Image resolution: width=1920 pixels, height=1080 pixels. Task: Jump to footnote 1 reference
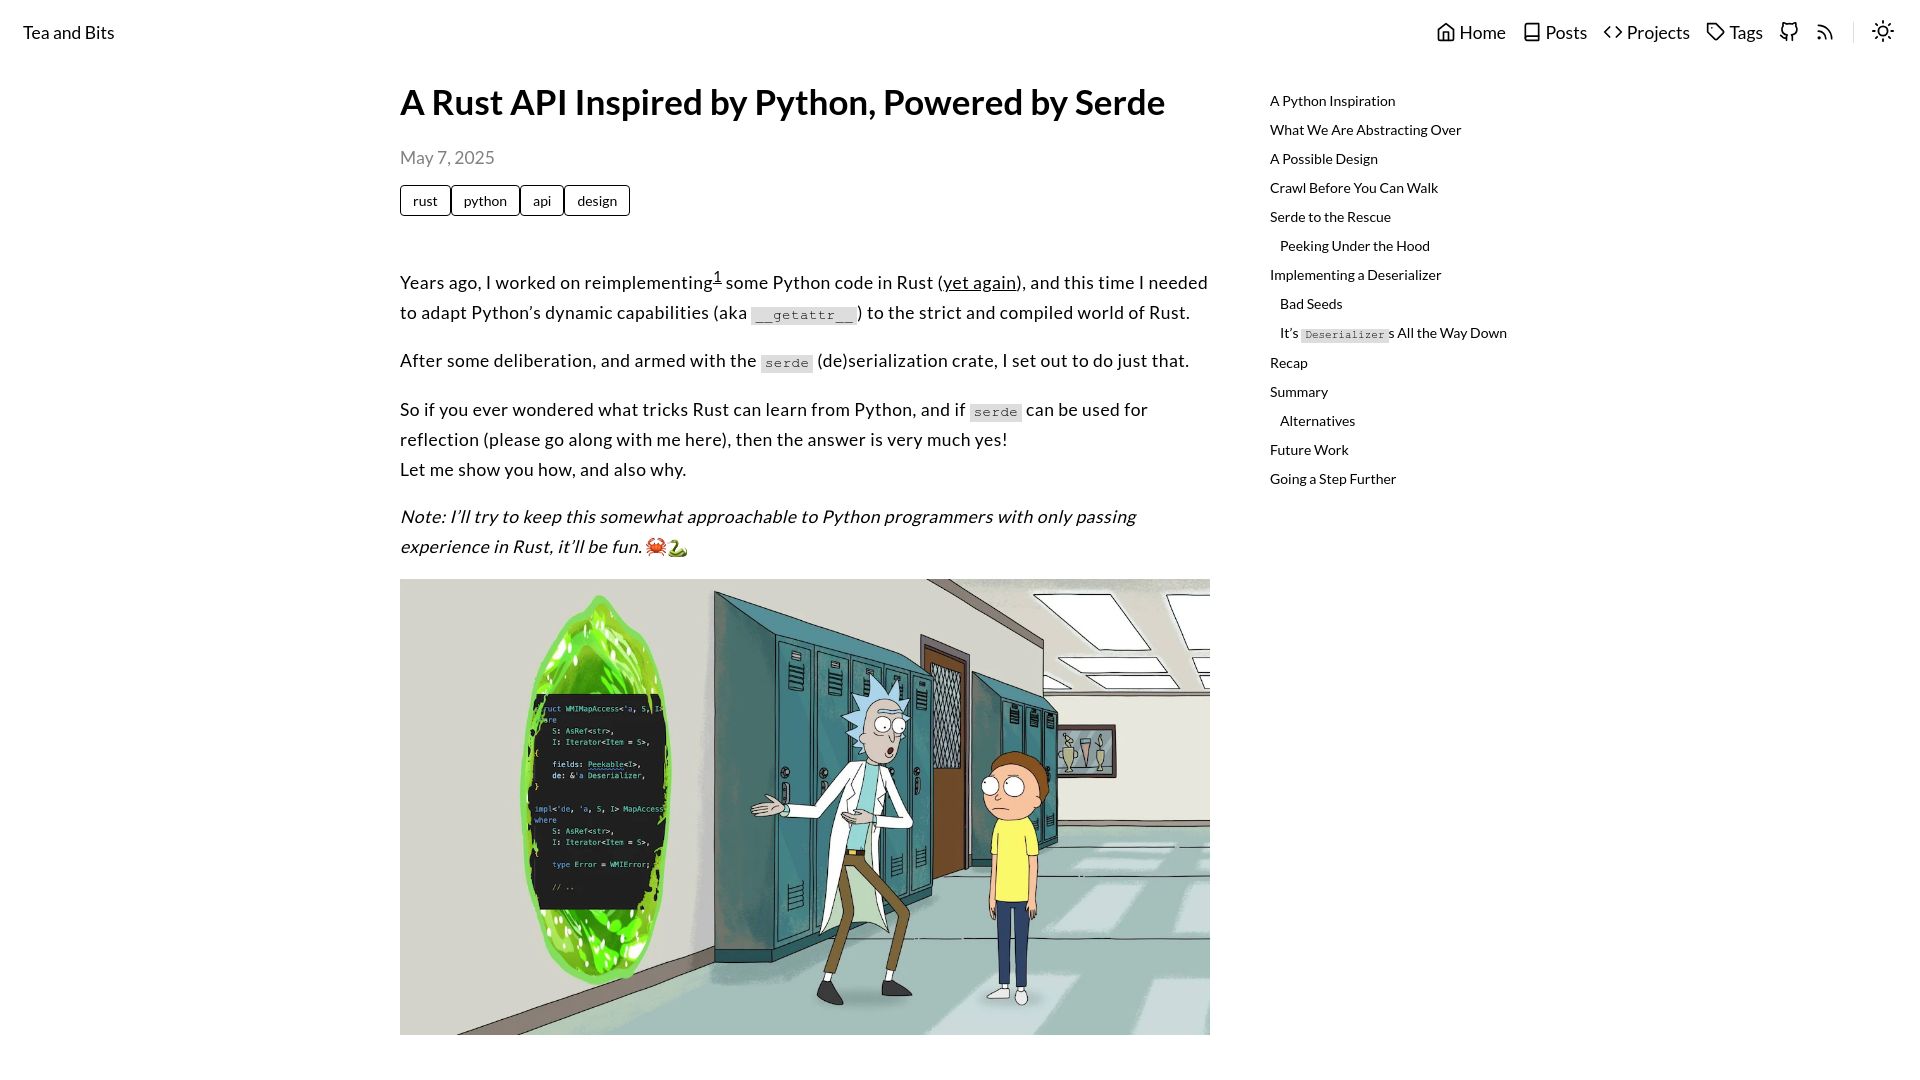pyautogui.click(x=717, y=277)
